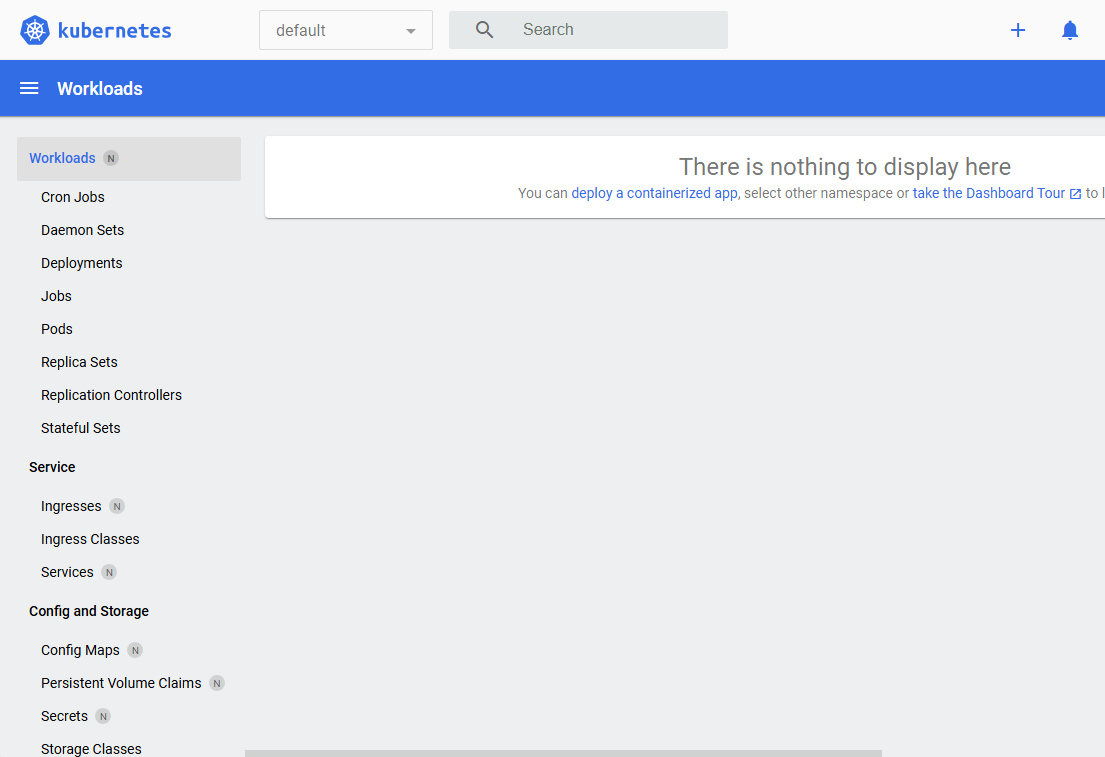Open the 'take the Dashboard Tour' link
Image resolution: width=1105 pixels, height=757 pixels.
989,194
